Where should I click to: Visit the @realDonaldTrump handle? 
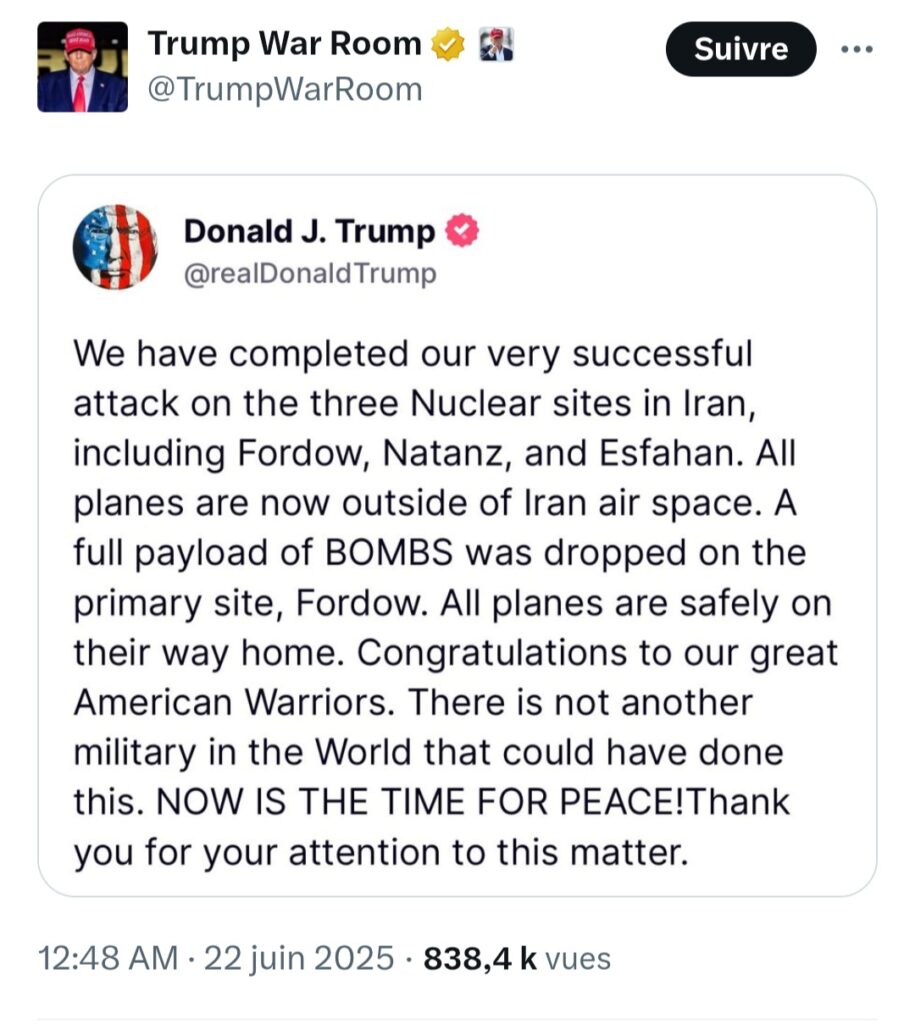310,273
